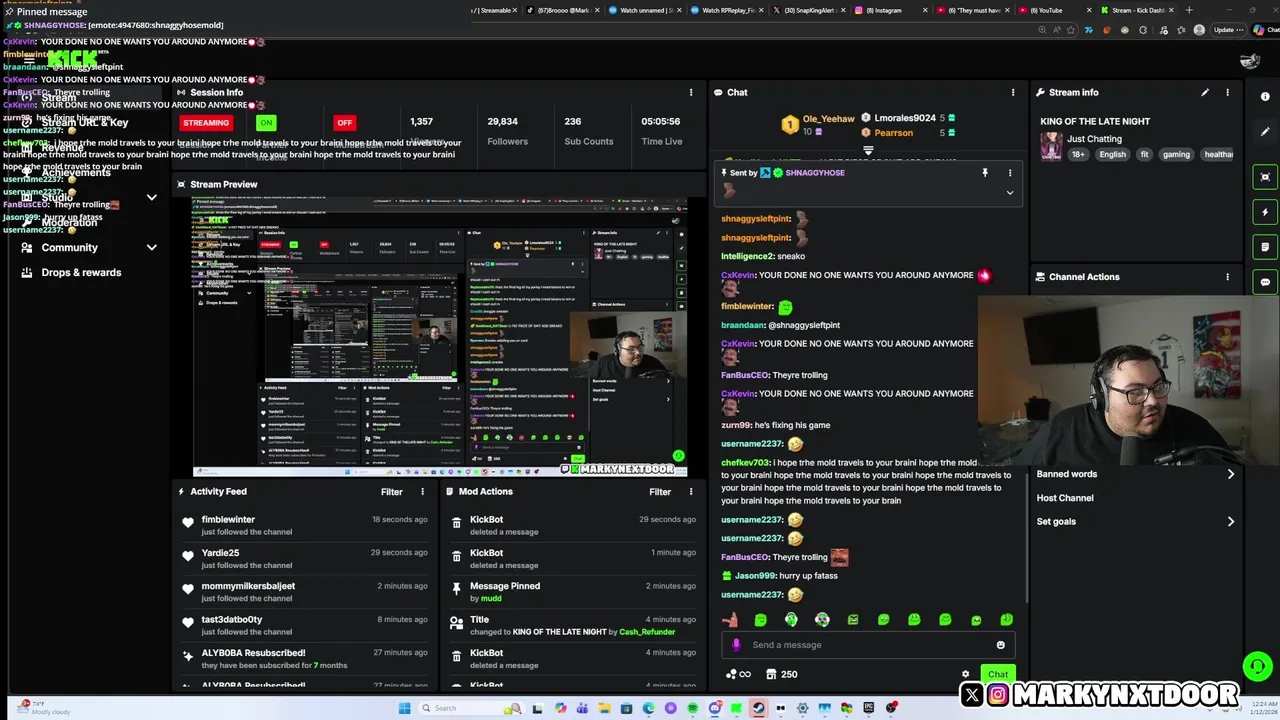Viewport: 1280px width, 720px height.
Task: Expand Banned words arrow
Action: pyautogui.click(x=1230, y=474)
